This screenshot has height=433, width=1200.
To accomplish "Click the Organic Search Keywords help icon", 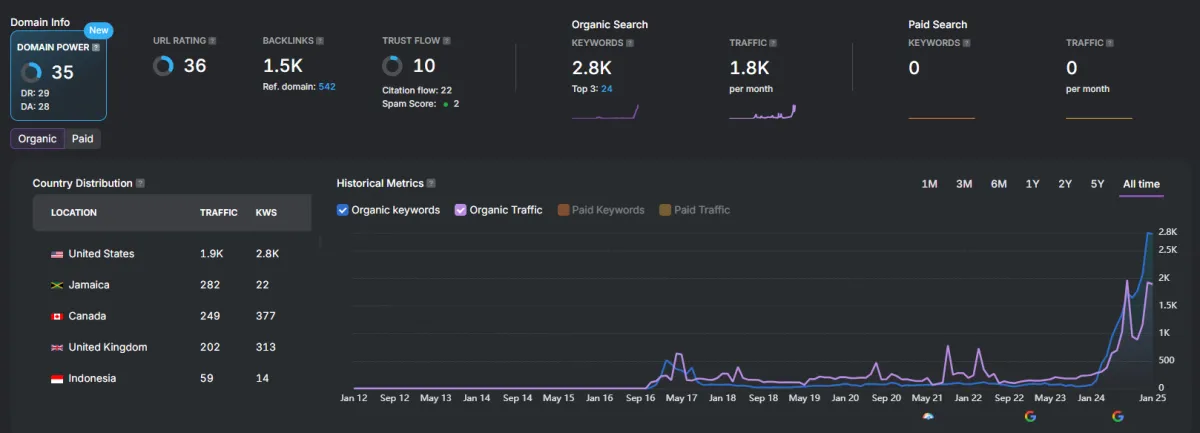I will click(630, 43).
